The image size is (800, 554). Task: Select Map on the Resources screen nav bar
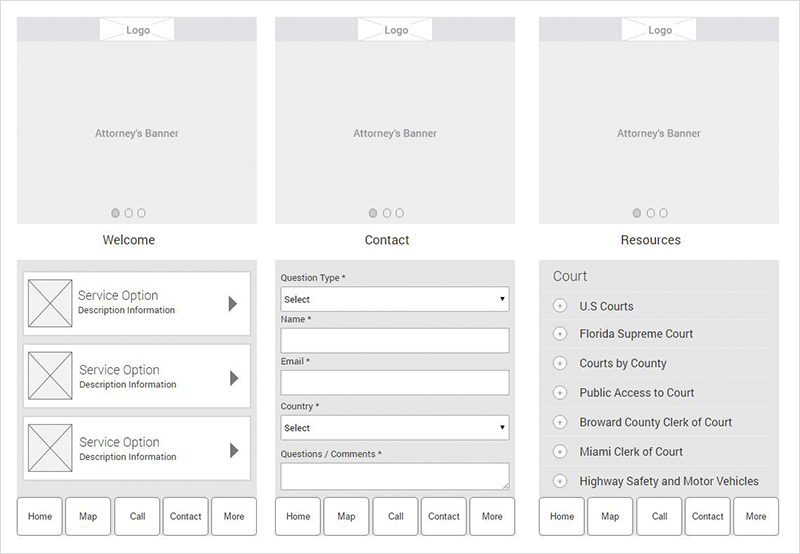point(610,516)
